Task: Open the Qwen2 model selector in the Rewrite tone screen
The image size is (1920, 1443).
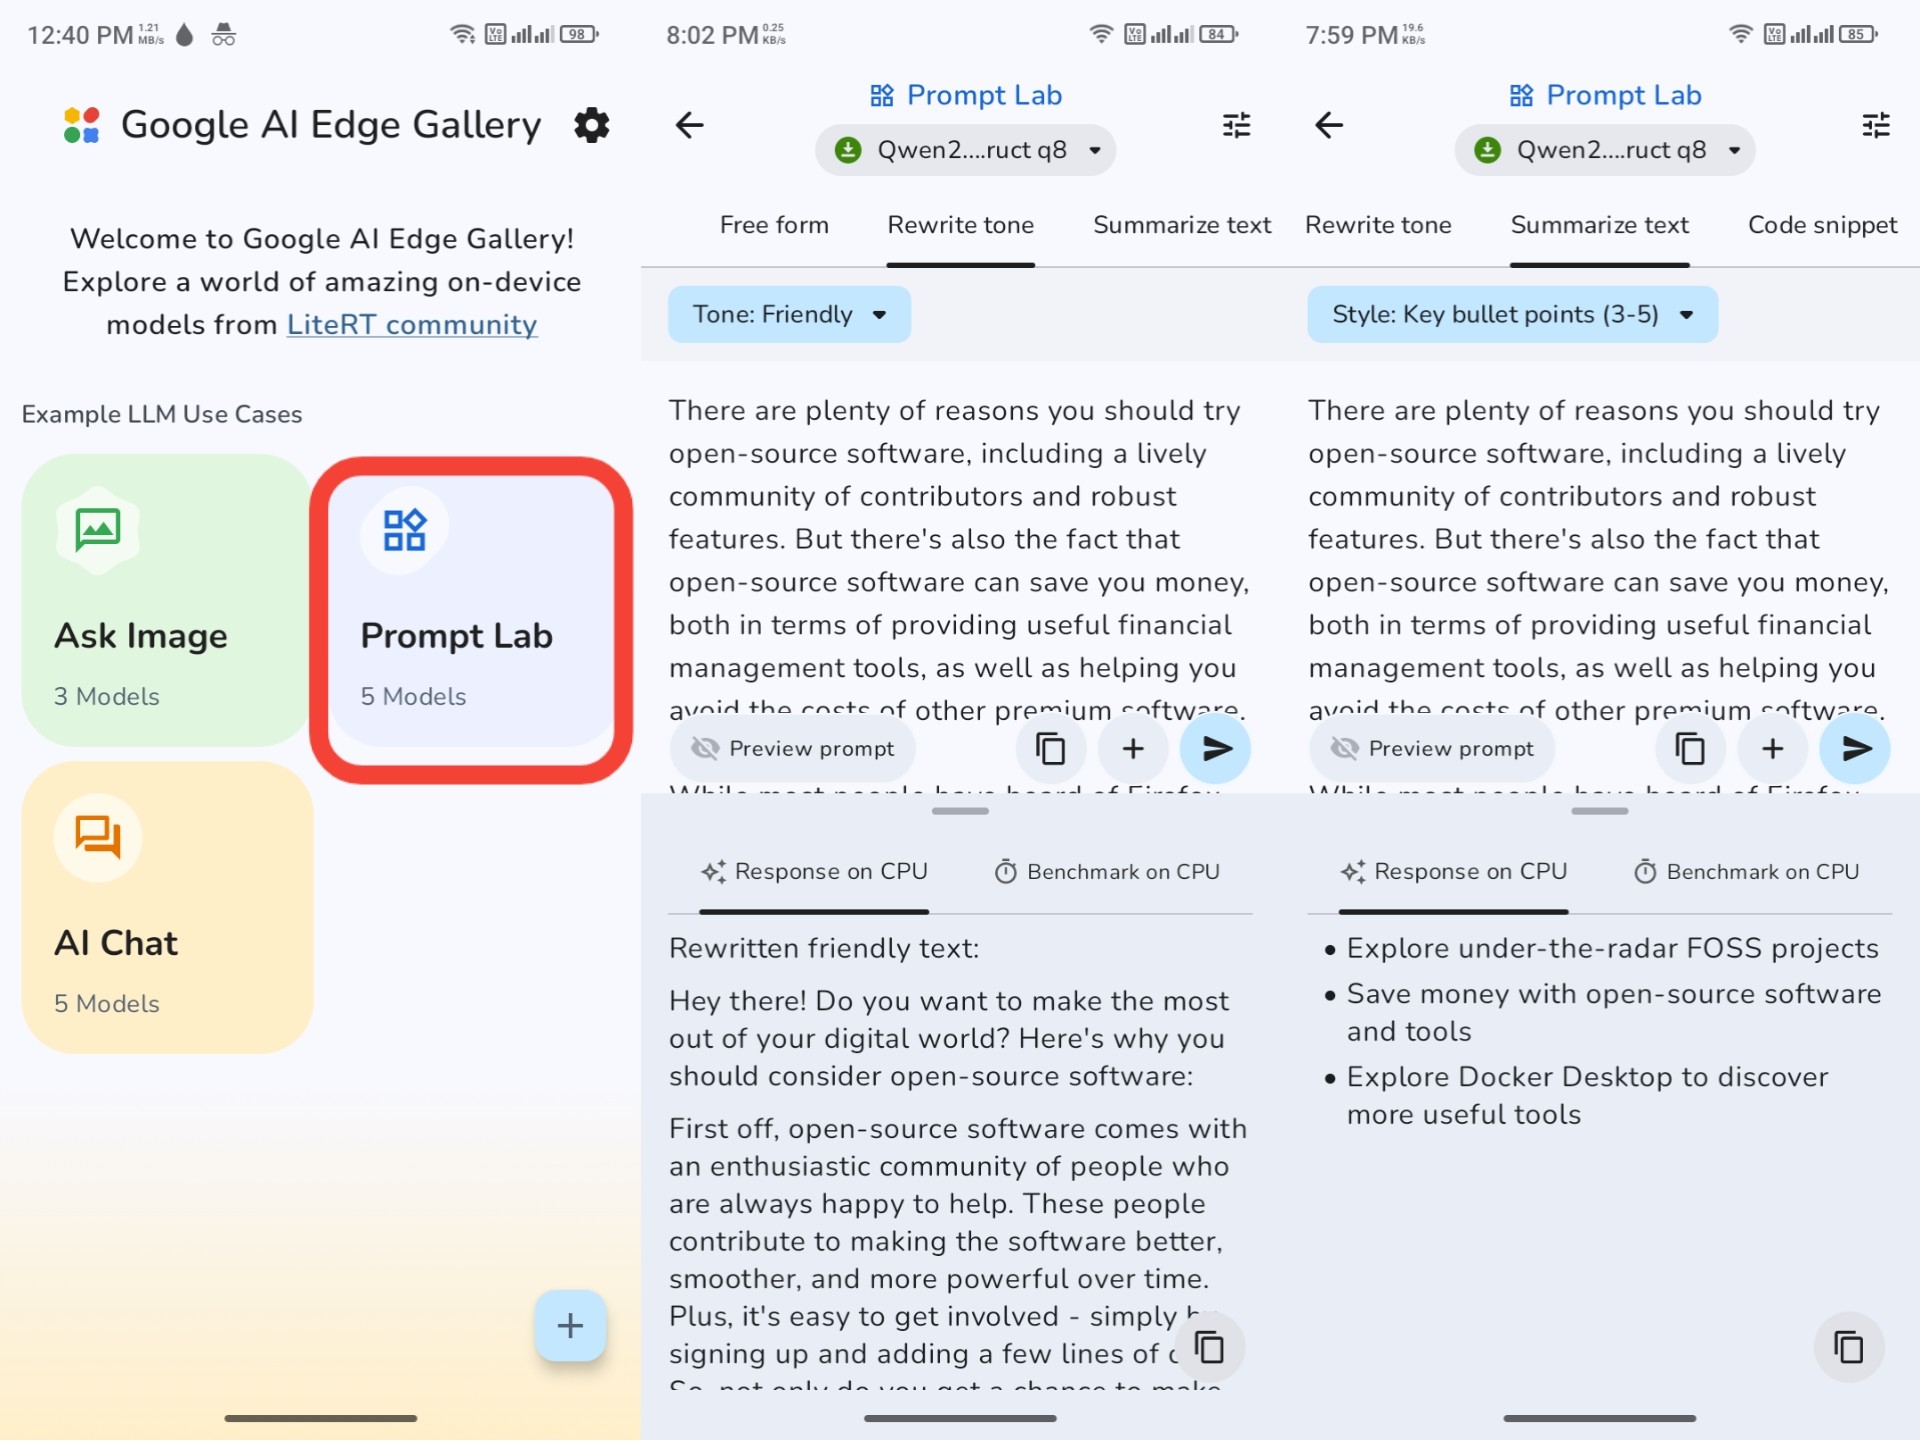Action: pyautogui.click(x=965, y=151)
